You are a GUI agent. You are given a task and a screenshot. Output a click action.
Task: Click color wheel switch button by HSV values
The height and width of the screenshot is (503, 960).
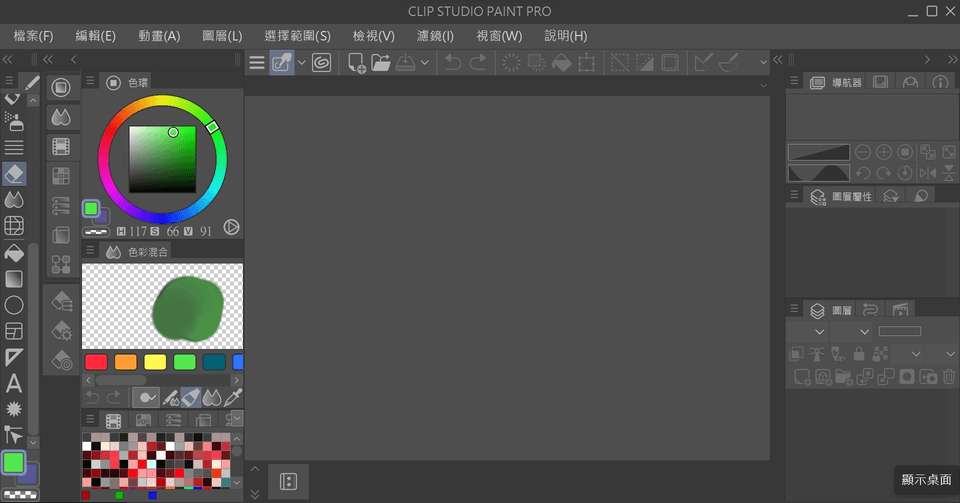231,227
